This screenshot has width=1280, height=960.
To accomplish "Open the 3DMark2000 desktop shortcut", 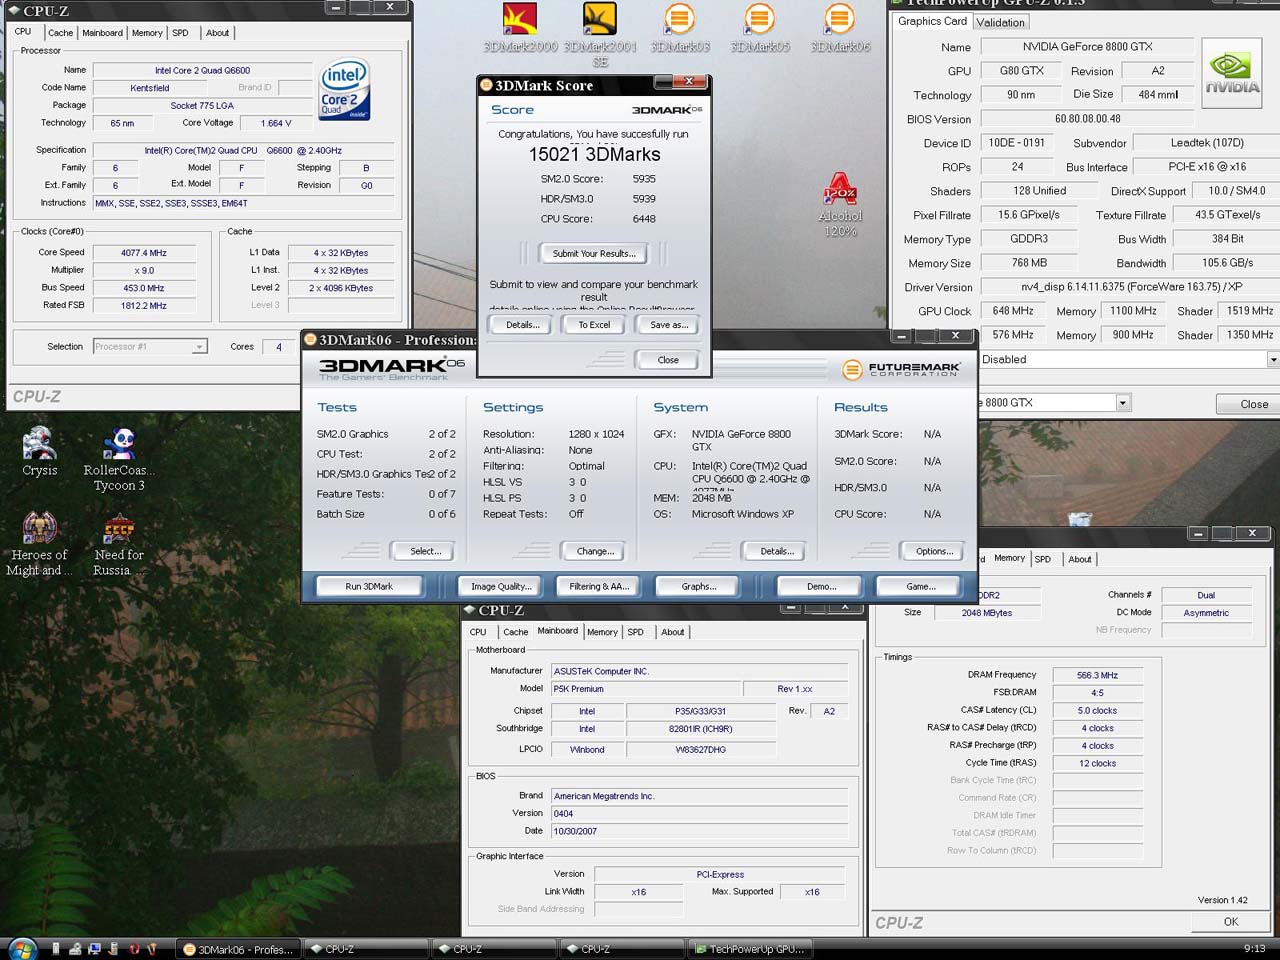I will pos(520,28).
